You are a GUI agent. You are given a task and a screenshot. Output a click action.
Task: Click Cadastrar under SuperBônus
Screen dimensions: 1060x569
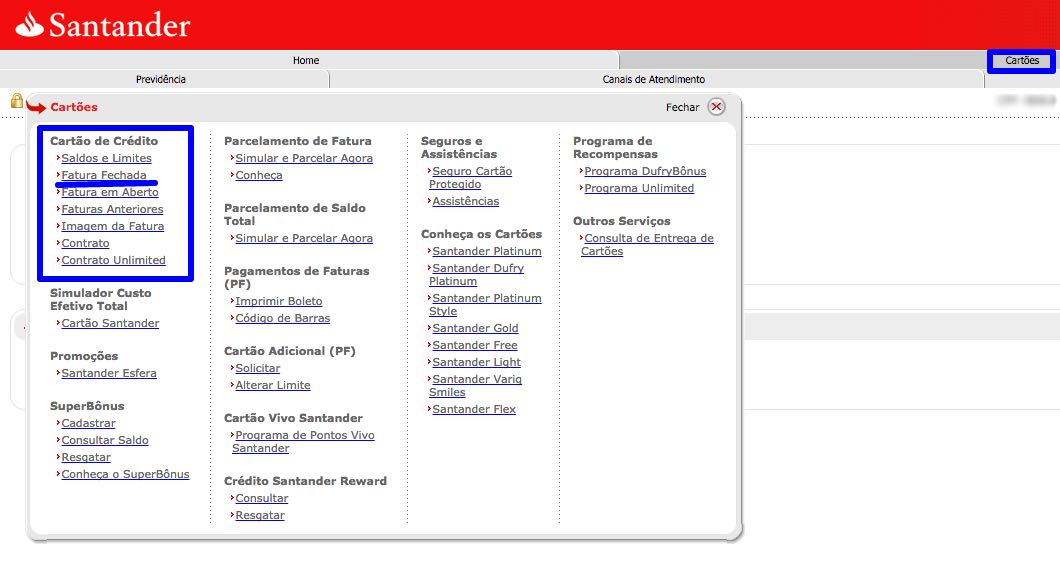point(88,423)
